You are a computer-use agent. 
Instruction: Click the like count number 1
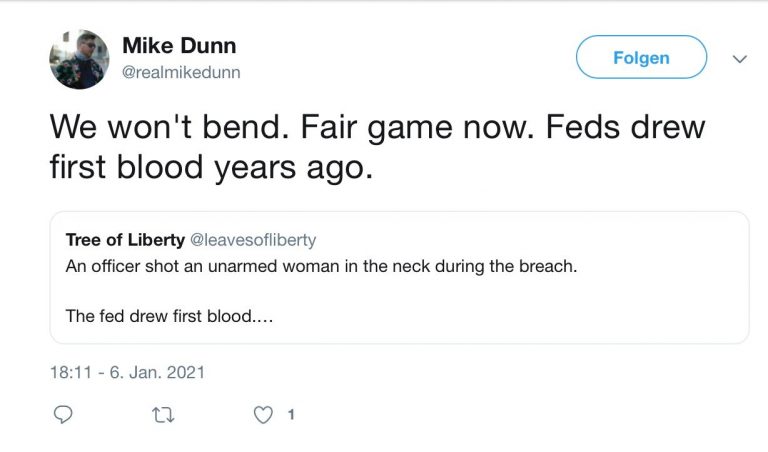[x=290, y=414]
